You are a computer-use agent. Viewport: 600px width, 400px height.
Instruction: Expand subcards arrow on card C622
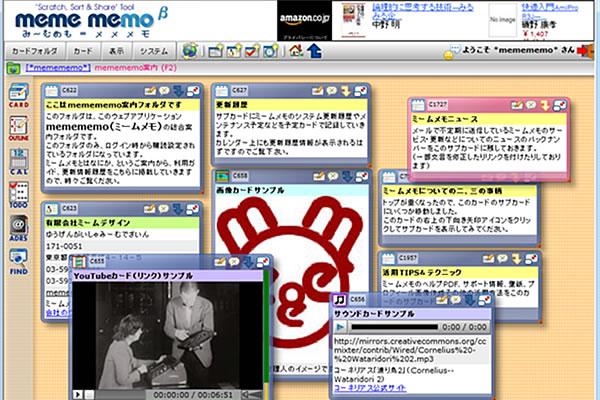point(177,92)
